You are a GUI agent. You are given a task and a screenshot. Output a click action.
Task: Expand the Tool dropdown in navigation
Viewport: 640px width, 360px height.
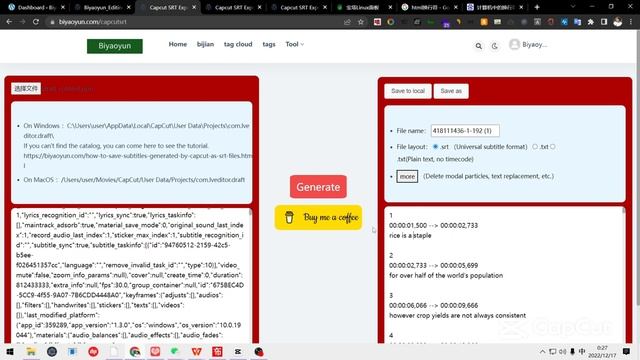click(x=294, y=44)
